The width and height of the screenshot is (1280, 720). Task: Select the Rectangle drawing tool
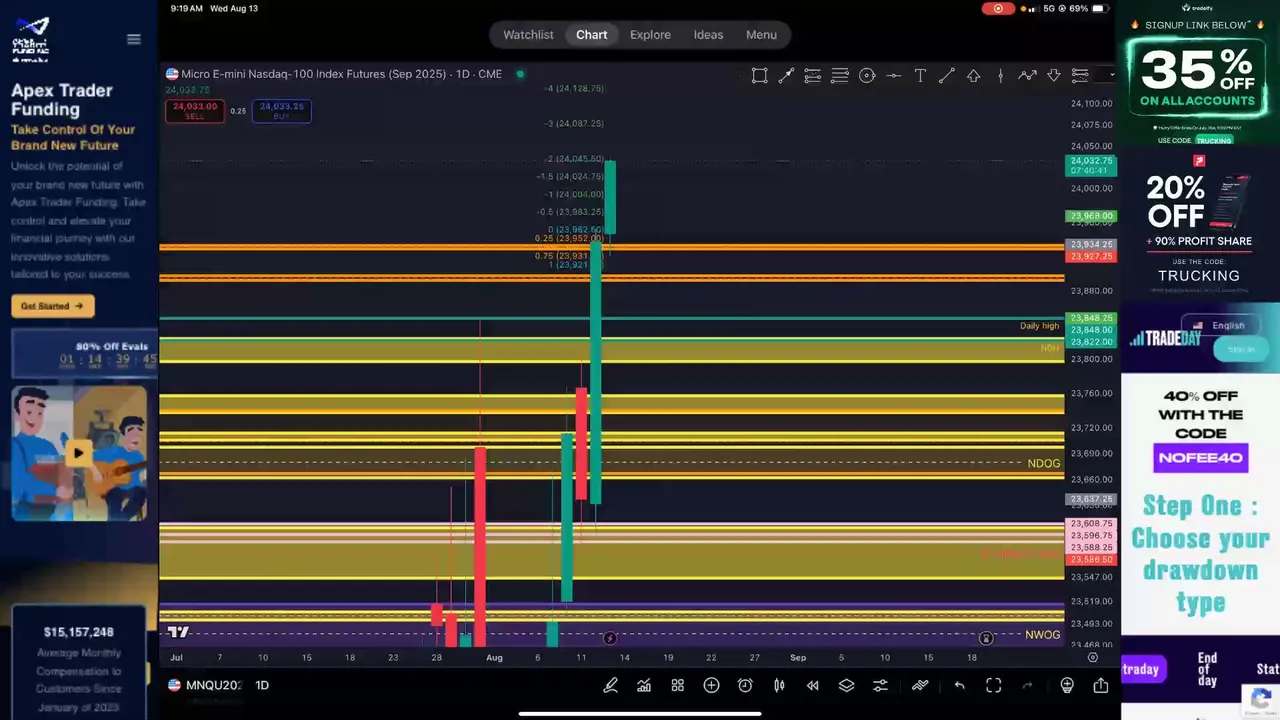pyautogui.click(x=760, y=76)
